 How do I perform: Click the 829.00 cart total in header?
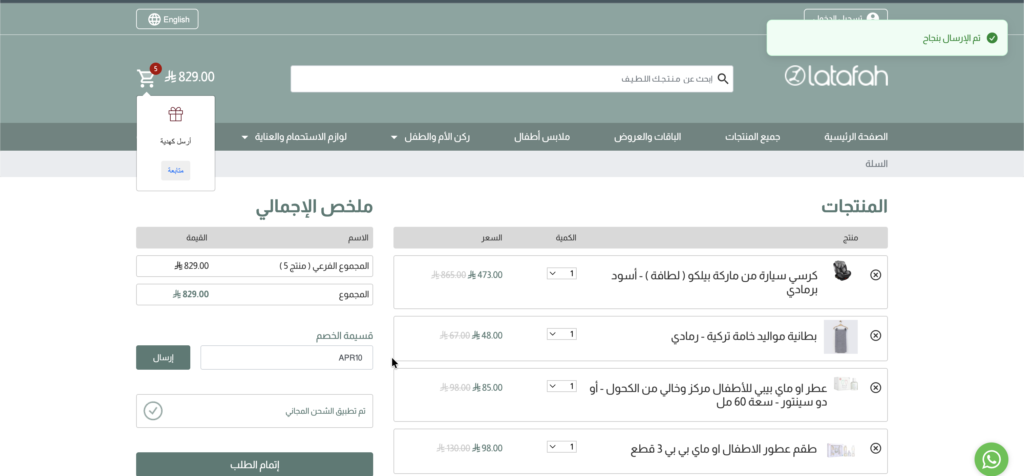click(190, 77)
